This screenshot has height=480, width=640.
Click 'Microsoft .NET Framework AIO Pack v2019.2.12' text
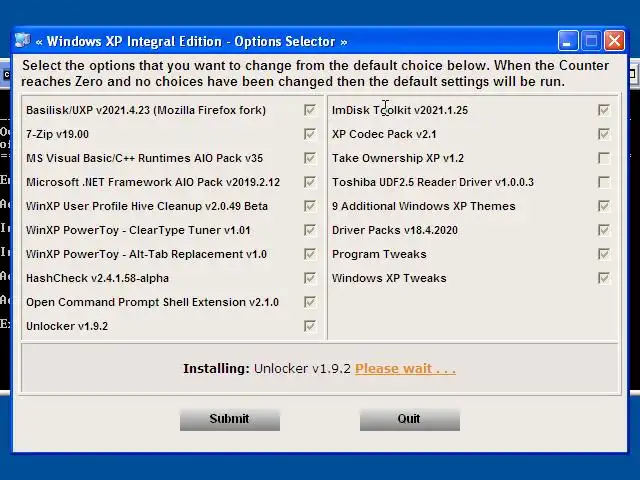(x=153, y=182)
